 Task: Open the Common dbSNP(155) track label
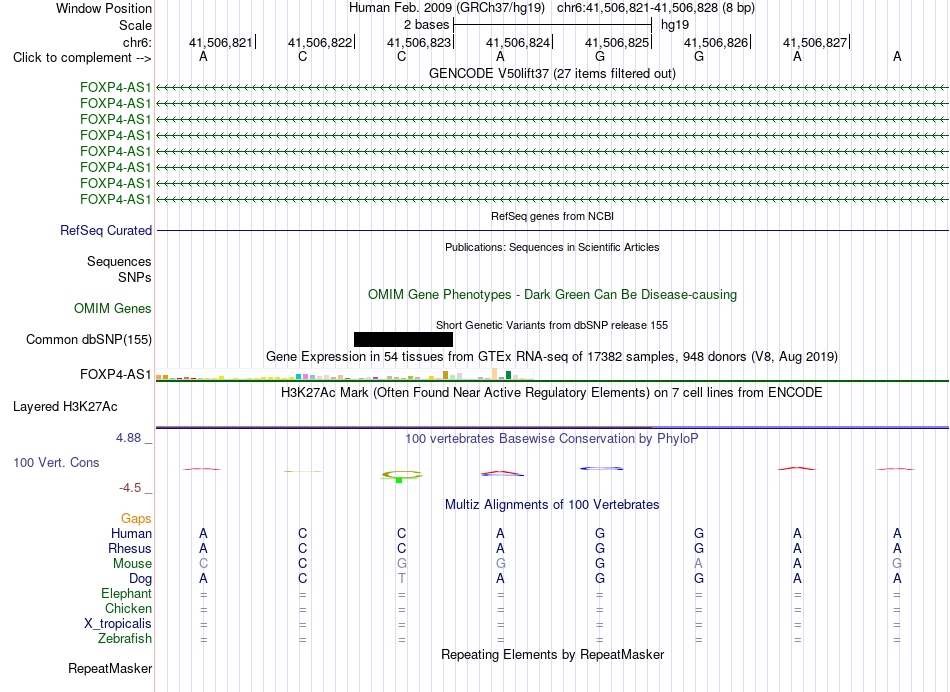(x=89, y=339)
